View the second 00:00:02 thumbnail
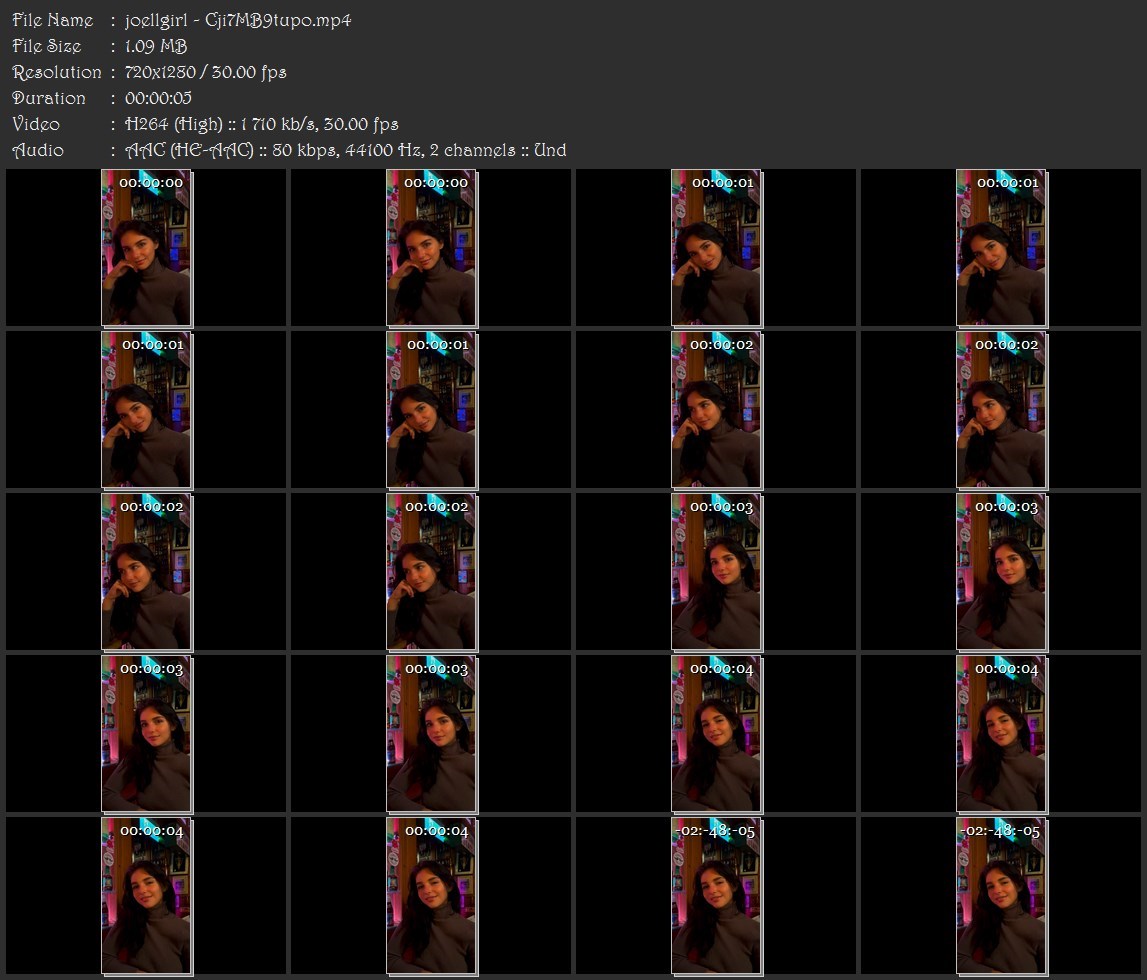The height and width of the screenshot is (980, 1147). coord(1001,410)
